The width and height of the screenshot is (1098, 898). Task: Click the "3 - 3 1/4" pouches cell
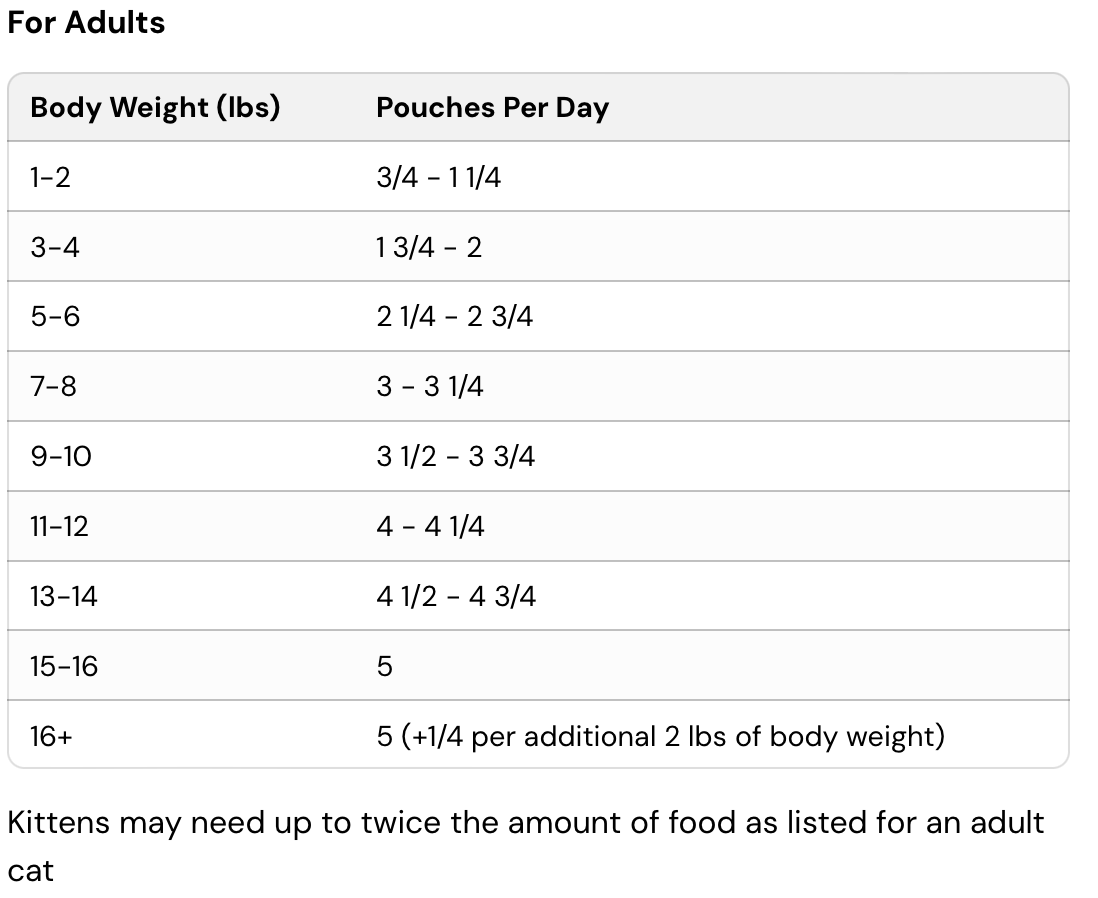coord(430,386)
